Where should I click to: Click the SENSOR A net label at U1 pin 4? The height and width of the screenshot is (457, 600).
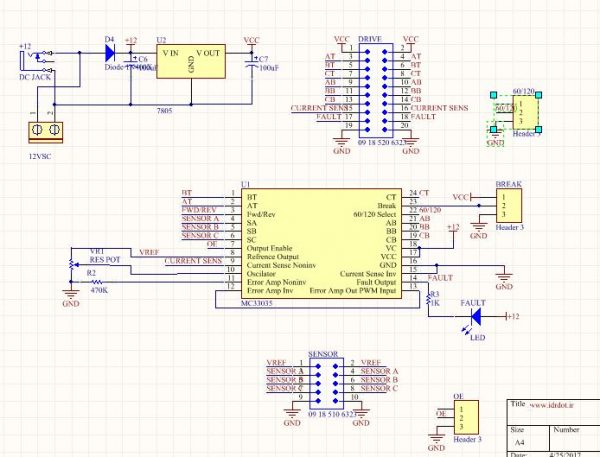pos(200,219)
